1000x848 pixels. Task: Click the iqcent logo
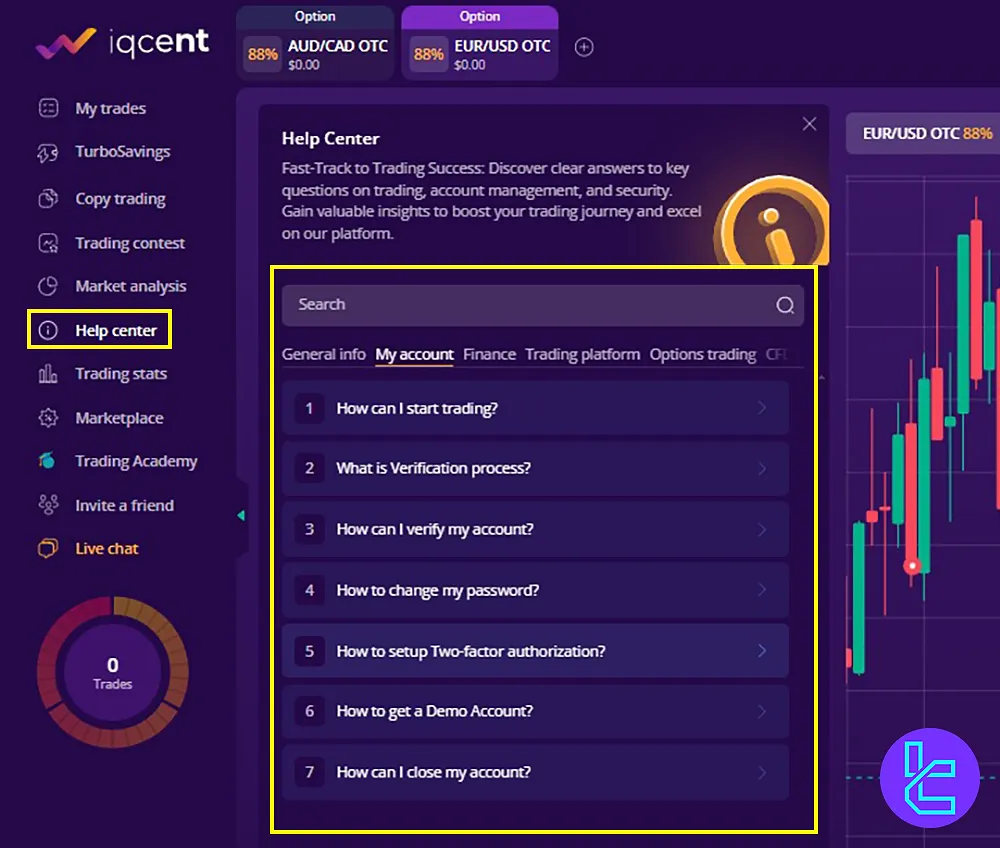tap(122, 43)
